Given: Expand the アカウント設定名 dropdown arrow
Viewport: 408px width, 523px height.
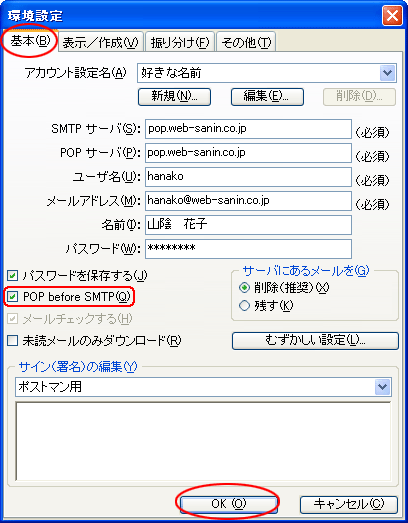Looking at the screenshot, I should click(387, 73).
